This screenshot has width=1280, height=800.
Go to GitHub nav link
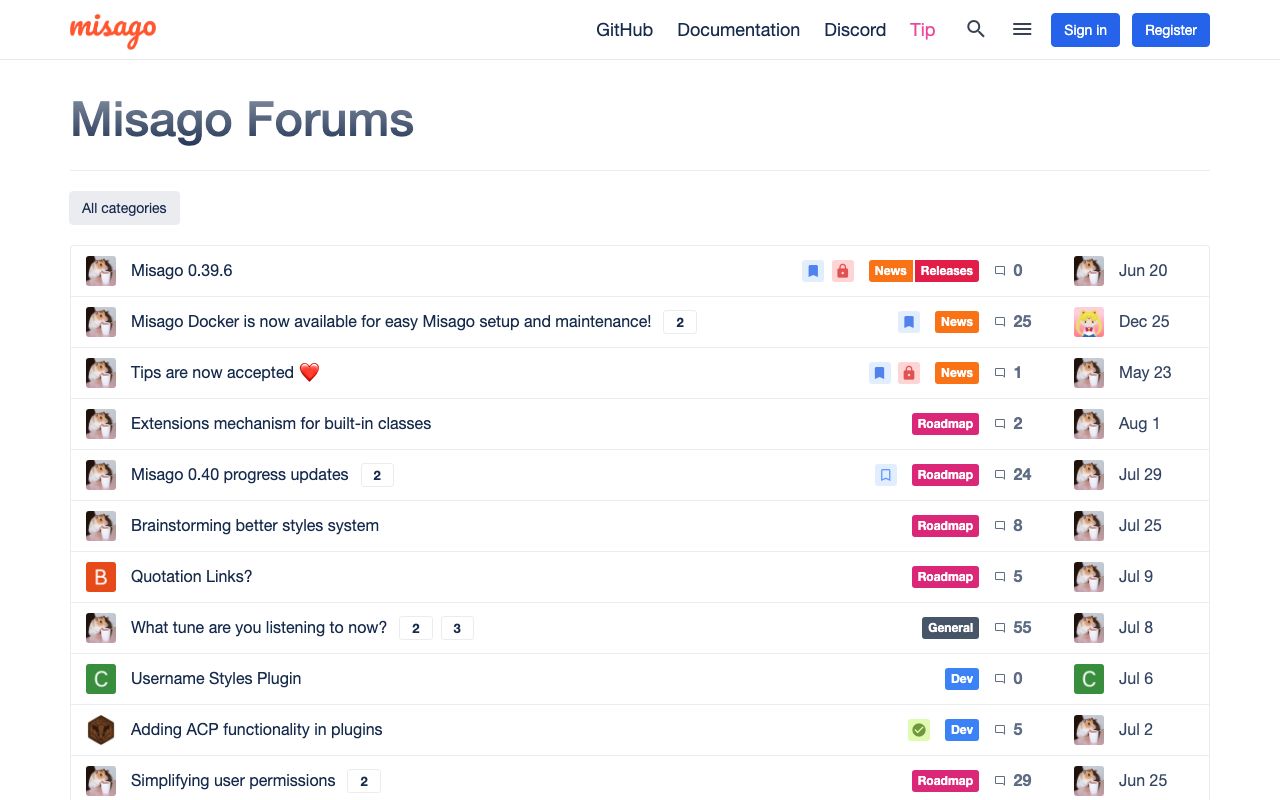[x=625, y=30]
